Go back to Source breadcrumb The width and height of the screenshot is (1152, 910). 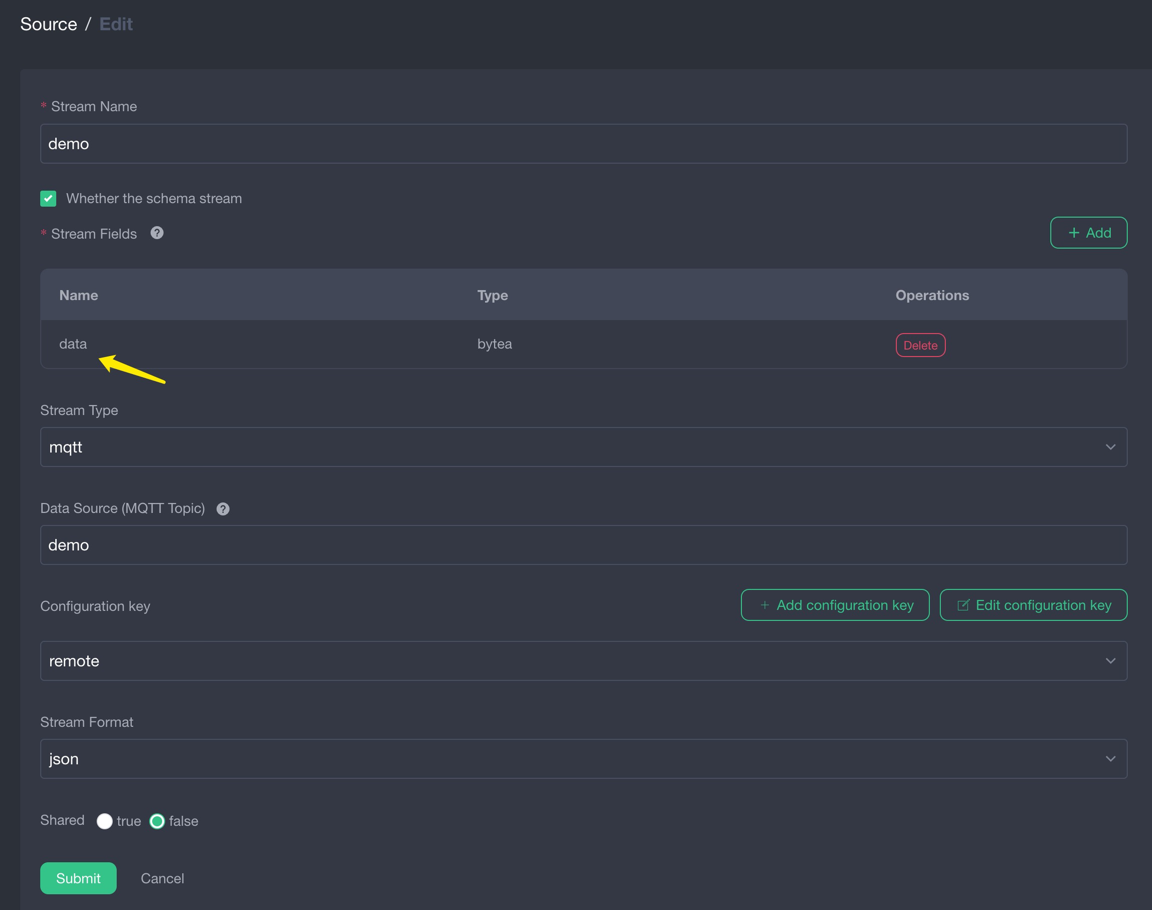pyautogui.click(x=48, y=24)
